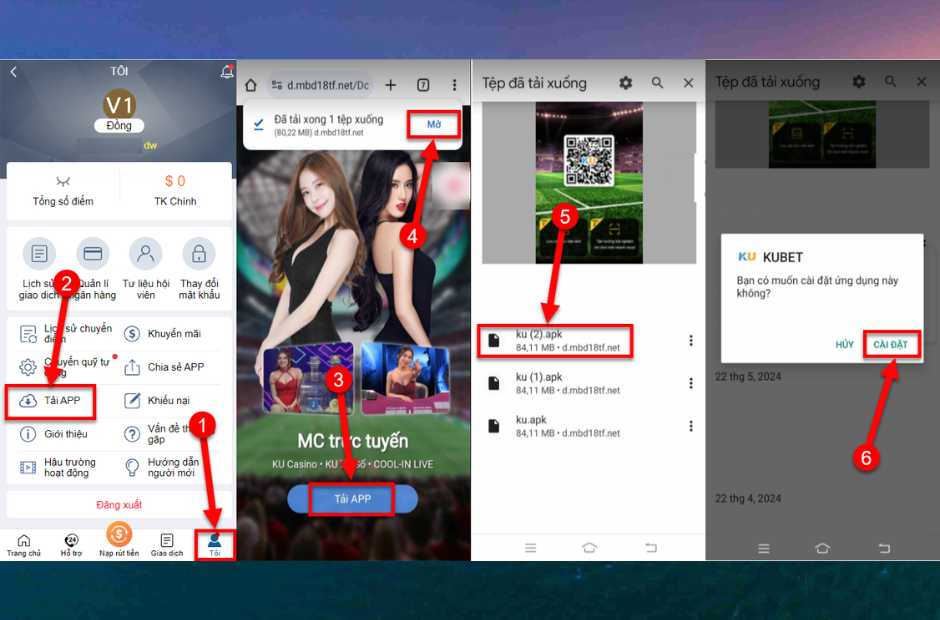Open ku.apk file
This screenshot has height=620, width=940.
(555, 426)
